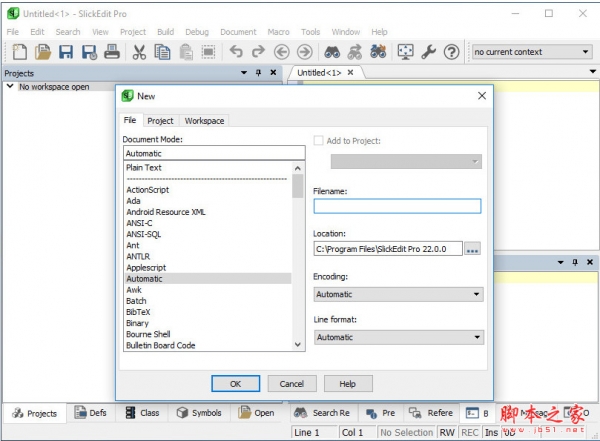Image resolution: width=600 pixels, height=441 pixels.
Task: Click the Print toolbar icon
Action: click(x=111, y=52)
